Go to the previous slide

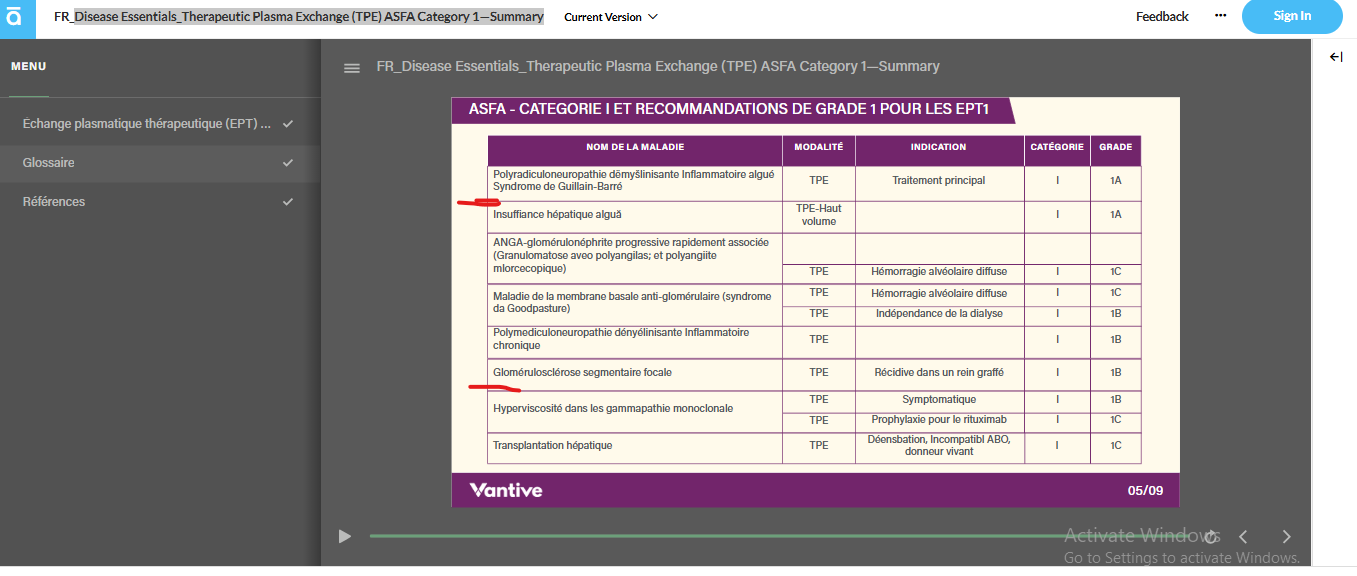click(x=1244, y=537)
